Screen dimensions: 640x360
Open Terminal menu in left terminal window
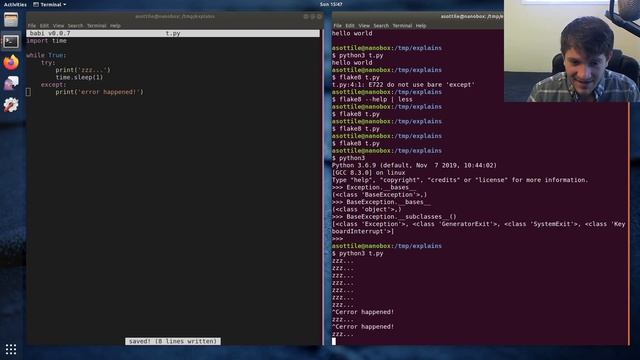click(x=97, y=26)
